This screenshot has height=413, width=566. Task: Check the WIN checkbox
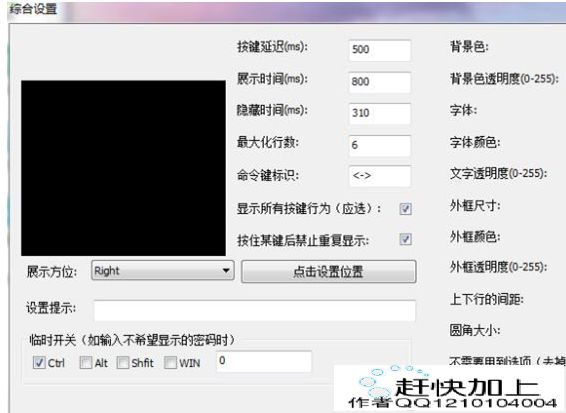tap(170, 362)
